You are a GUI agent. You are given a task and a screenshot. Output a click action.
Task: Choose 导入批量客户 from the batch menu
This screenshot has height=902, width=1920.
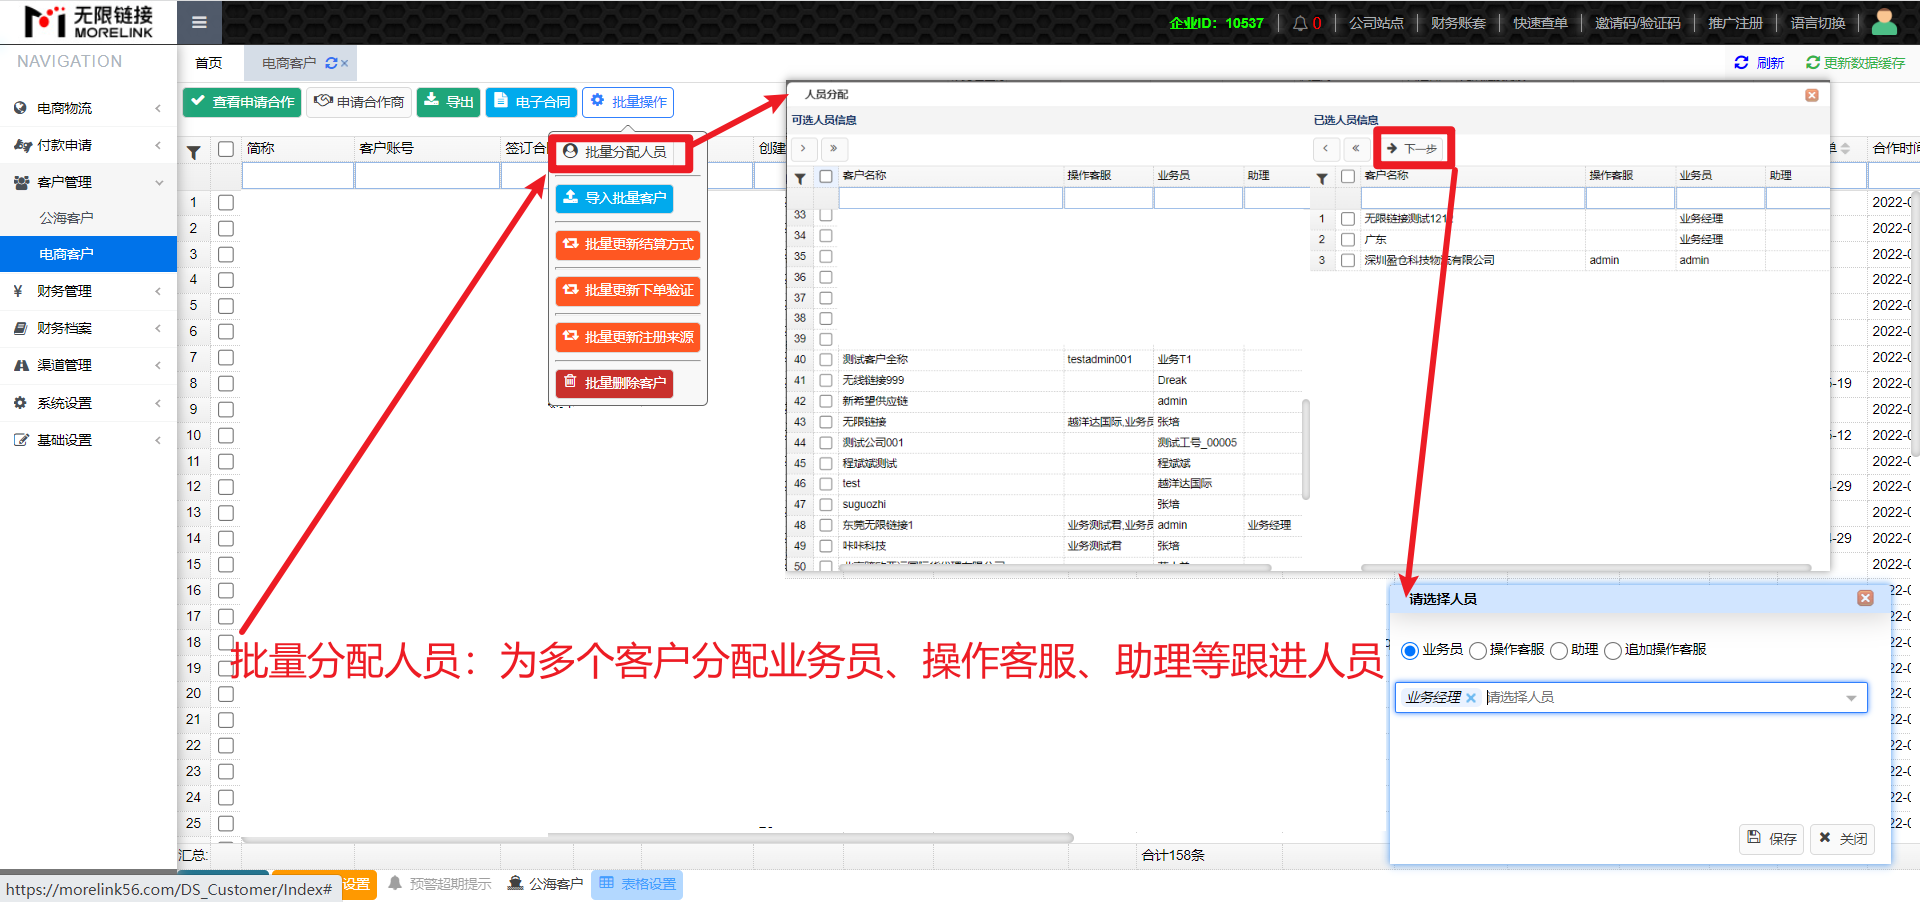tap(614, 198)
